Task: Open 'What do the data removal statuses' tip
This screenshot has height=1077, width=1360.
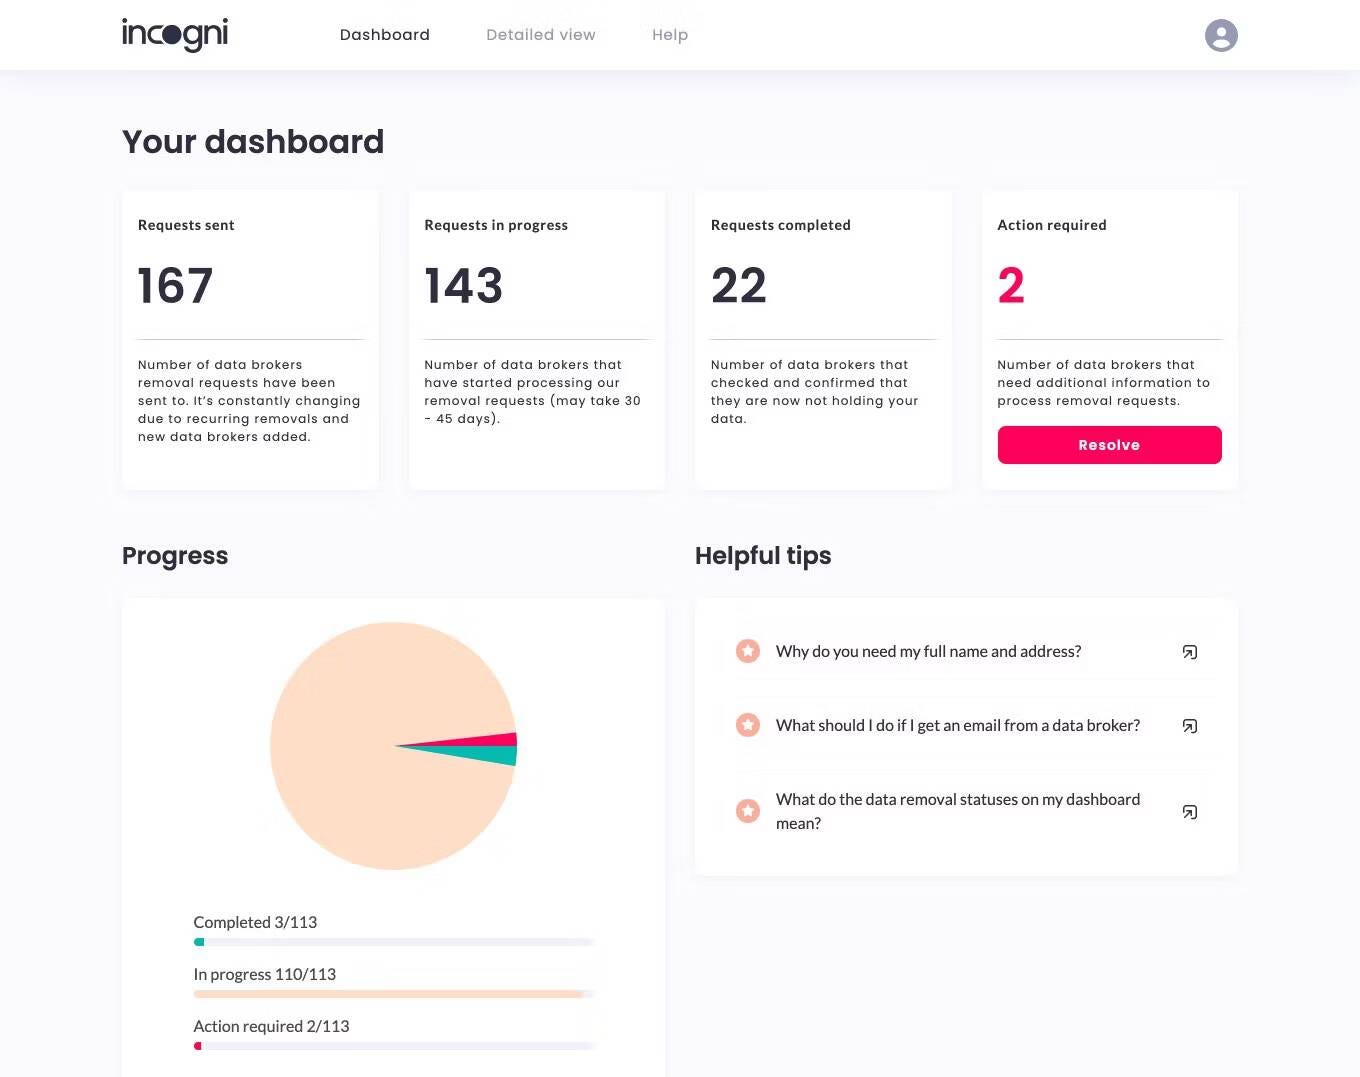Action: pyautogui.click(x=958, y=811)
